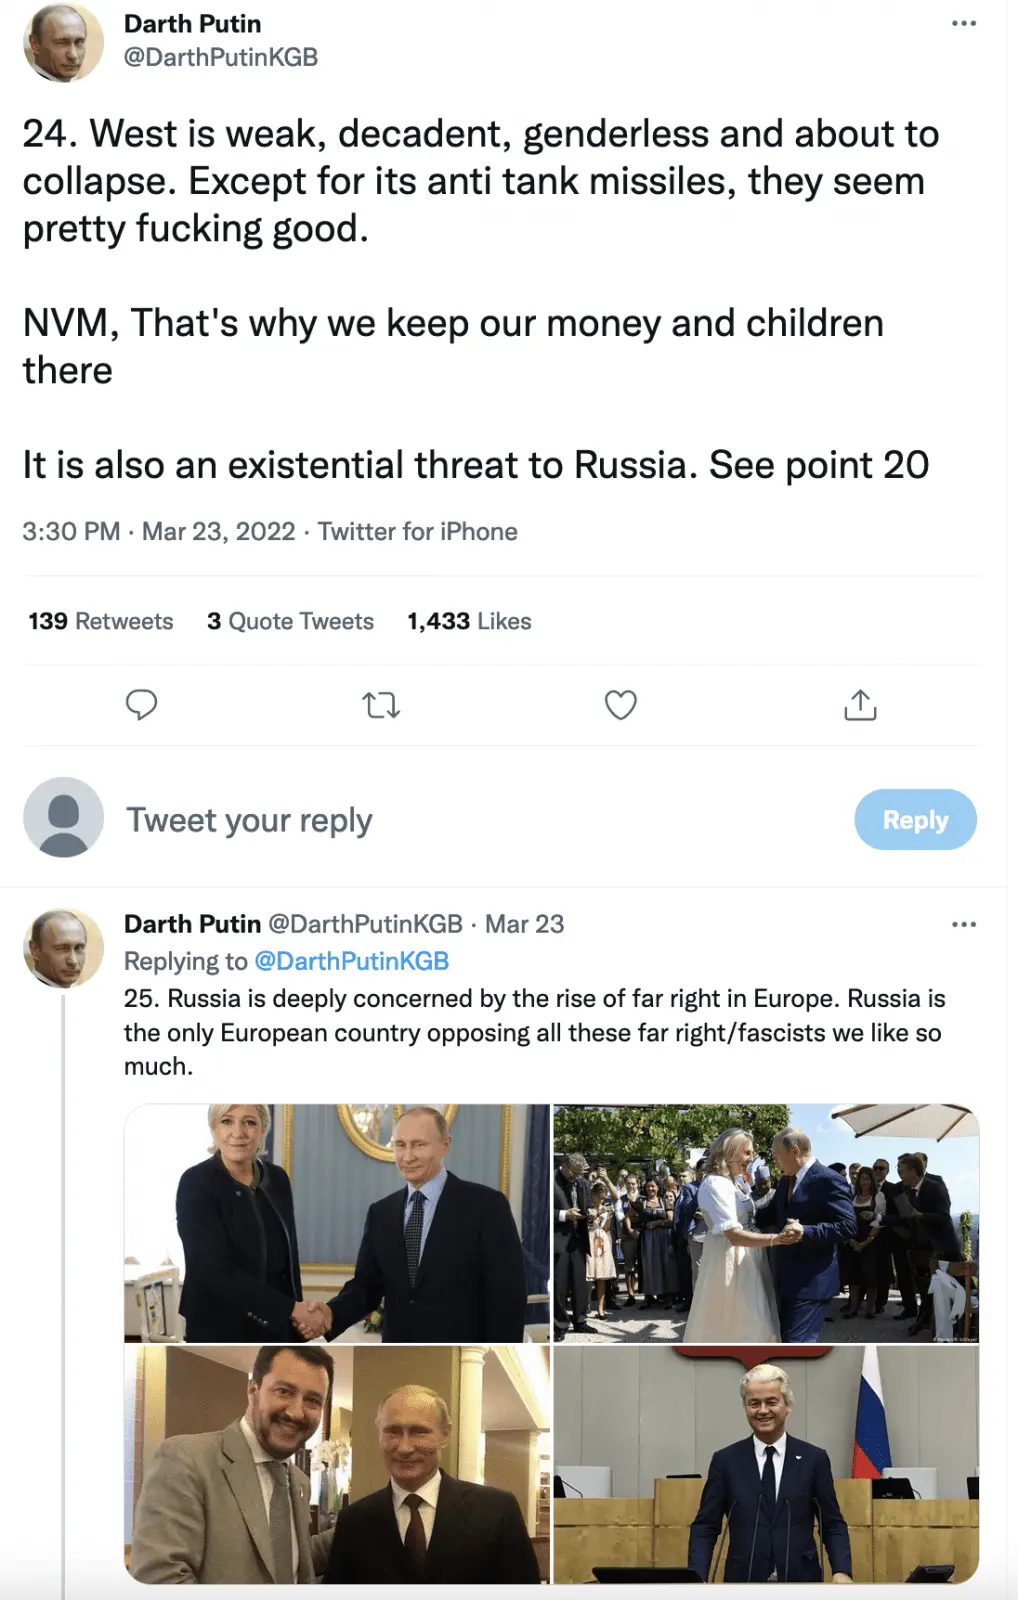View the 1,433 Likes list
Screen dimensions: 1018x1600
tap(469, 621)
